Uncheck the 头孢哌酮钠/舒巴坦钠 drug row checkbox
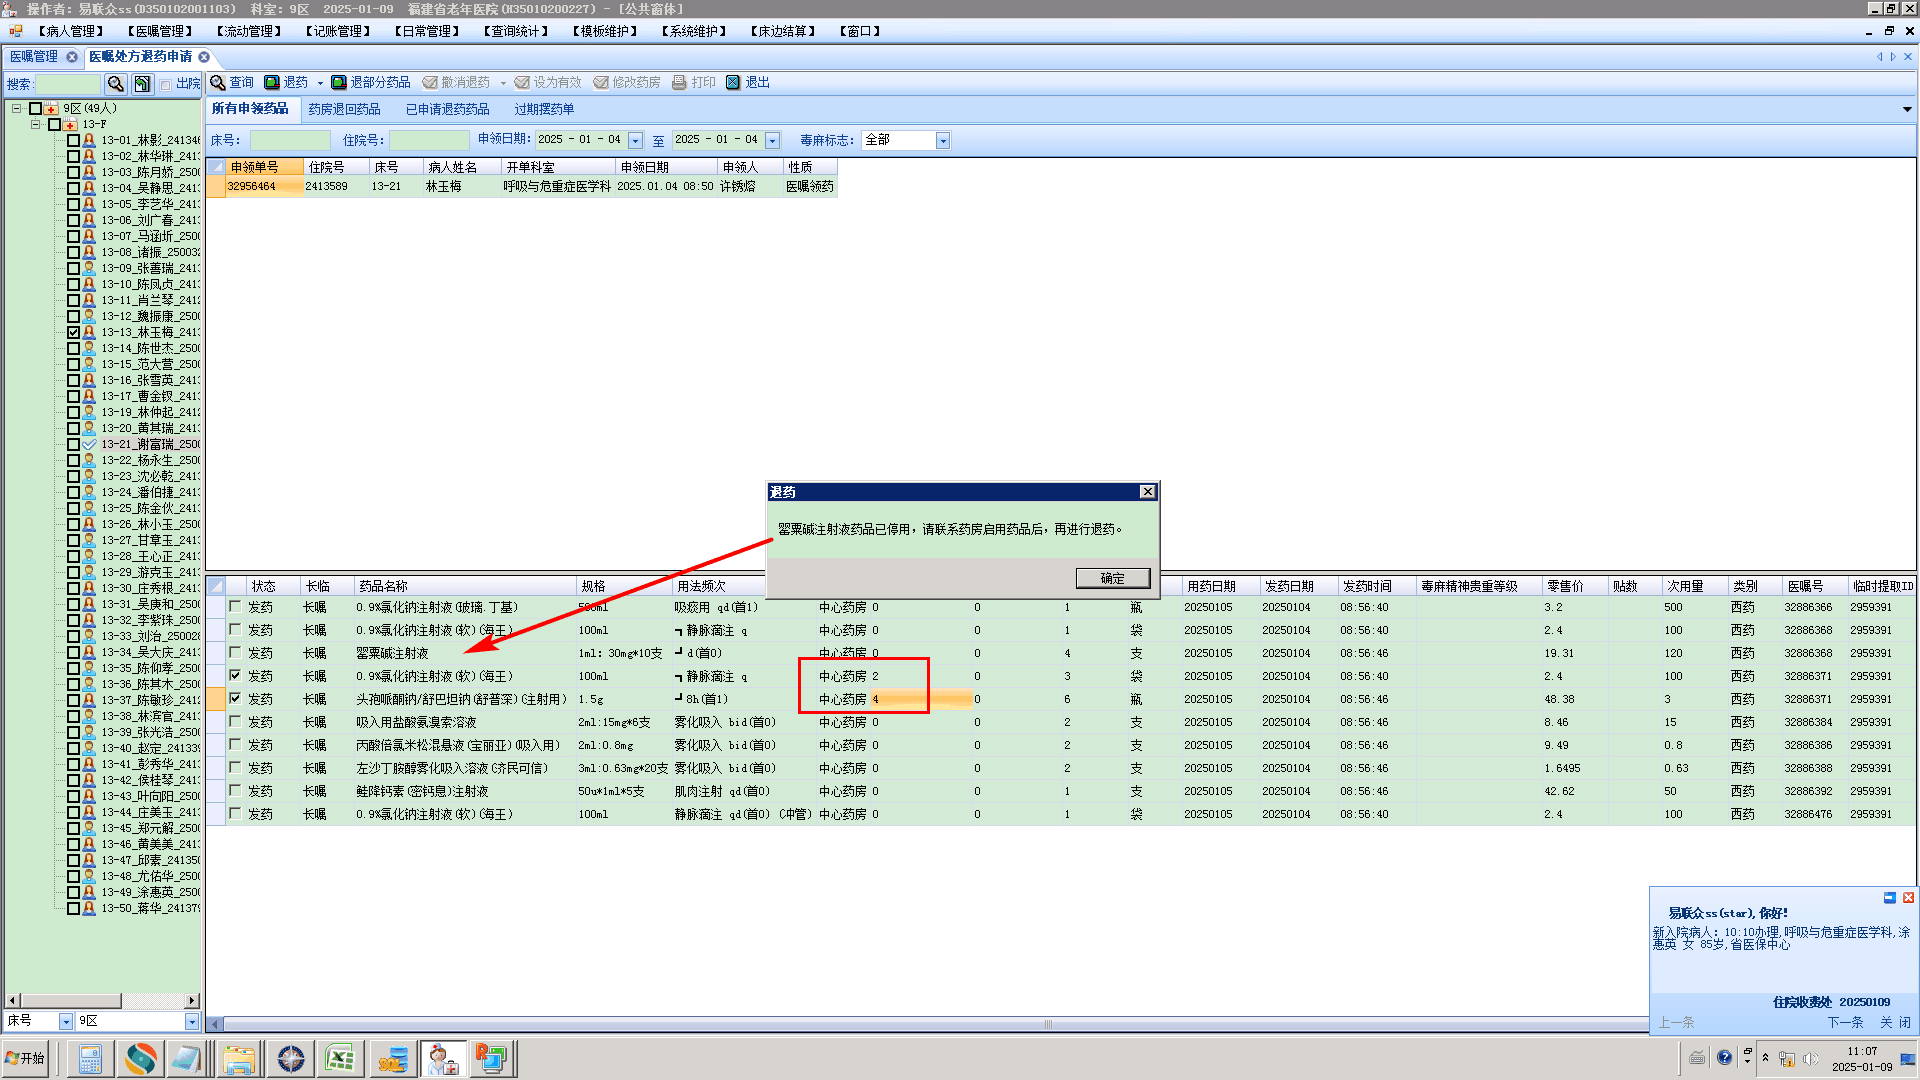1920x1080 pixels. point(235,698)
